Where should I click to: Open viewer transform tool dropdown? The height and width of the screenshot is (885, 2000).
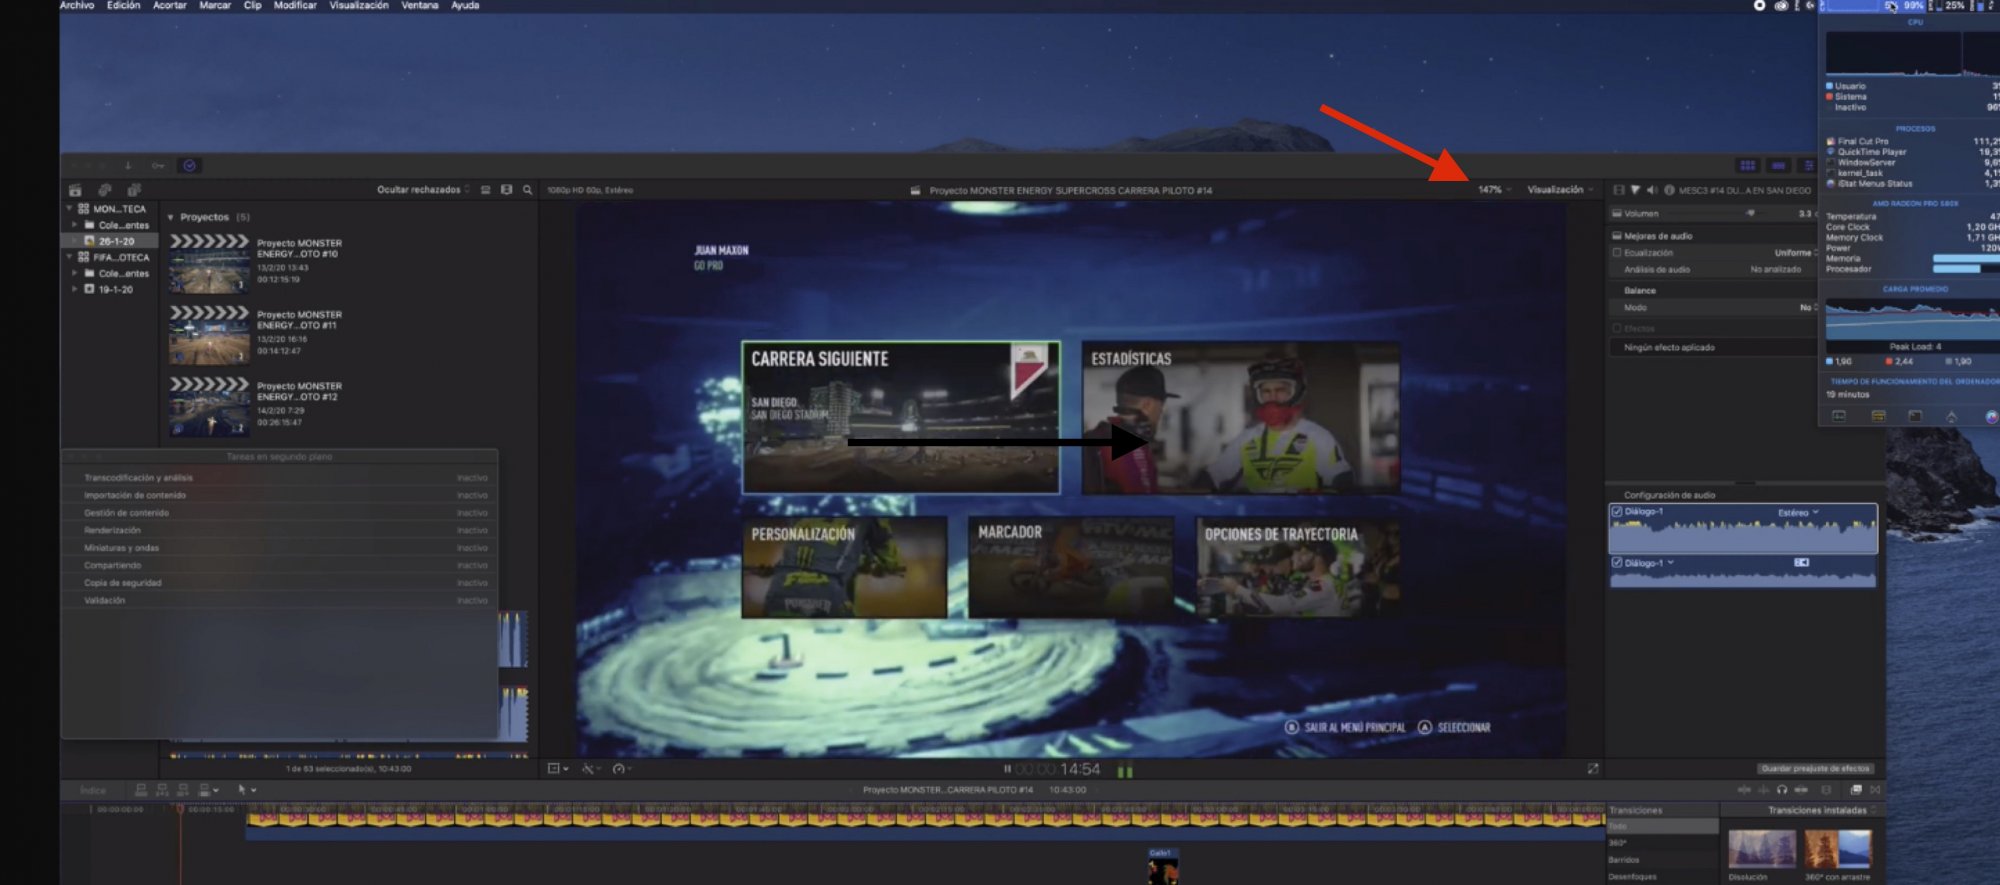click(558, 768)
